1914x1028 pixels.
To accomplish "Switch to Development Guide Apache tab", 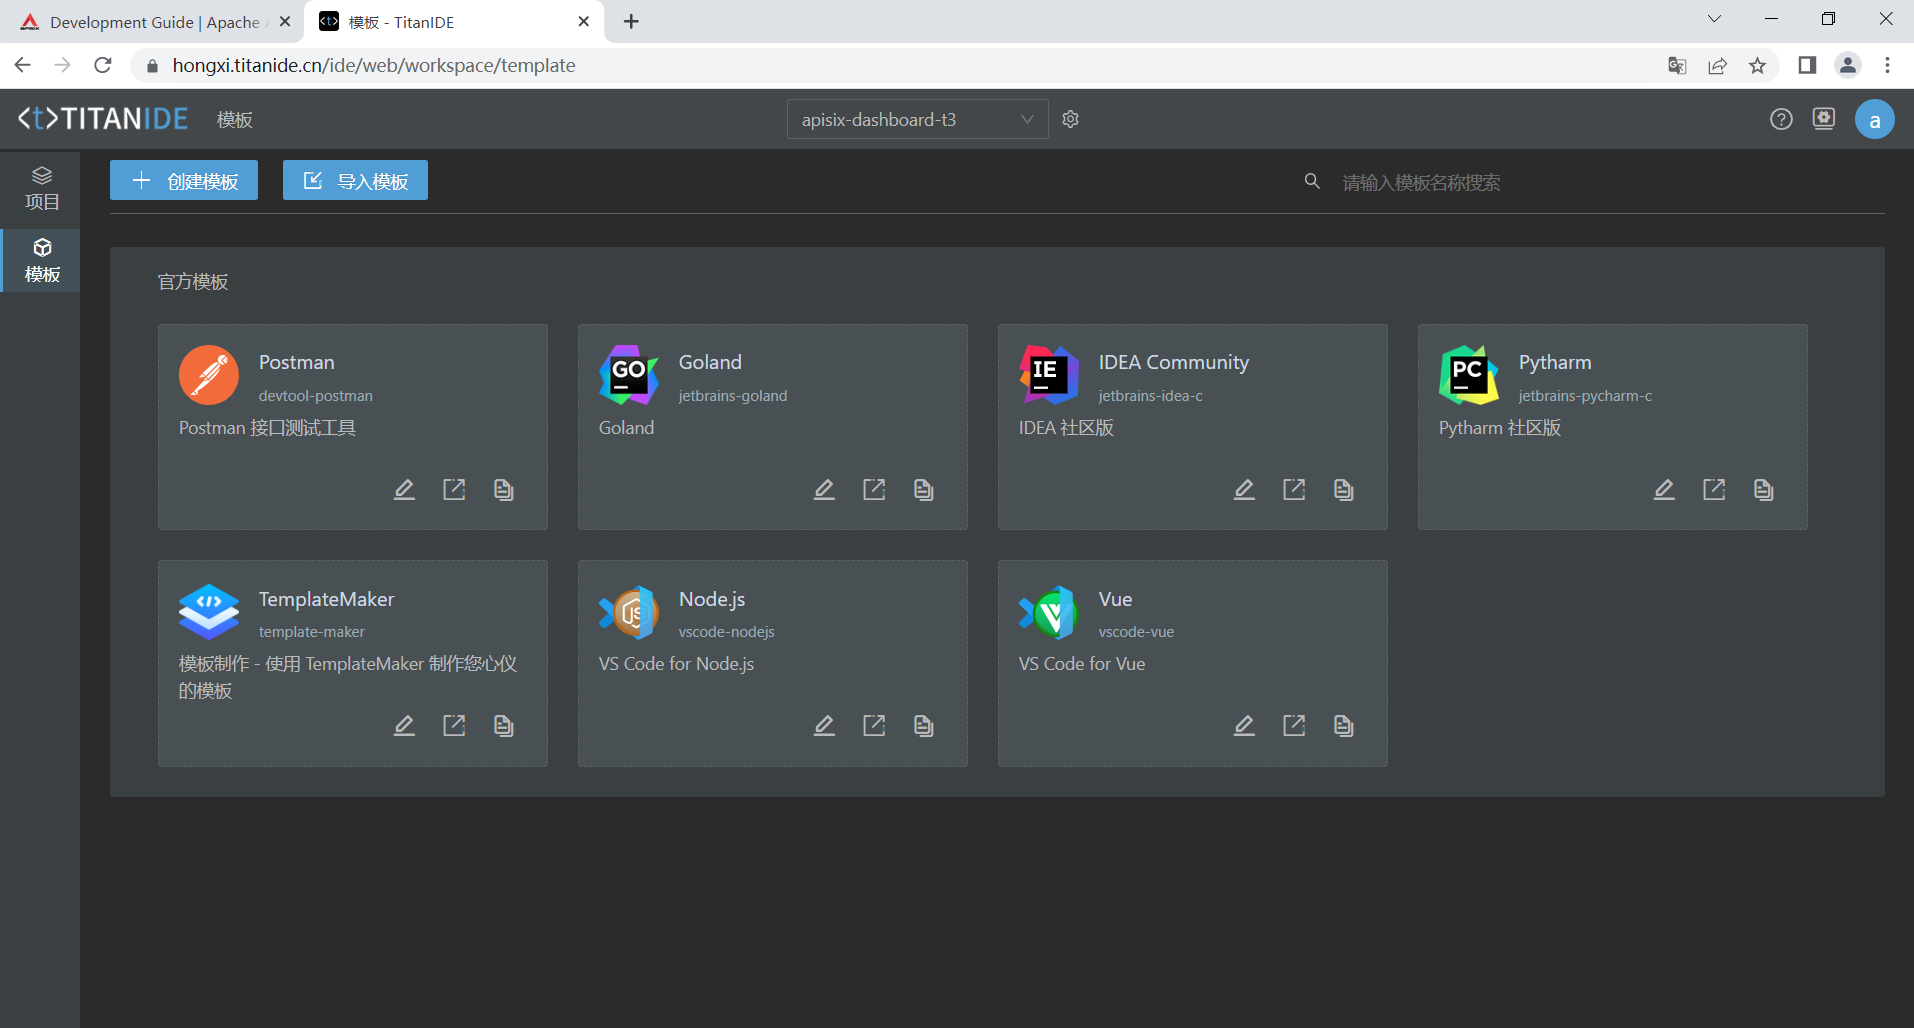I will 150,22.
